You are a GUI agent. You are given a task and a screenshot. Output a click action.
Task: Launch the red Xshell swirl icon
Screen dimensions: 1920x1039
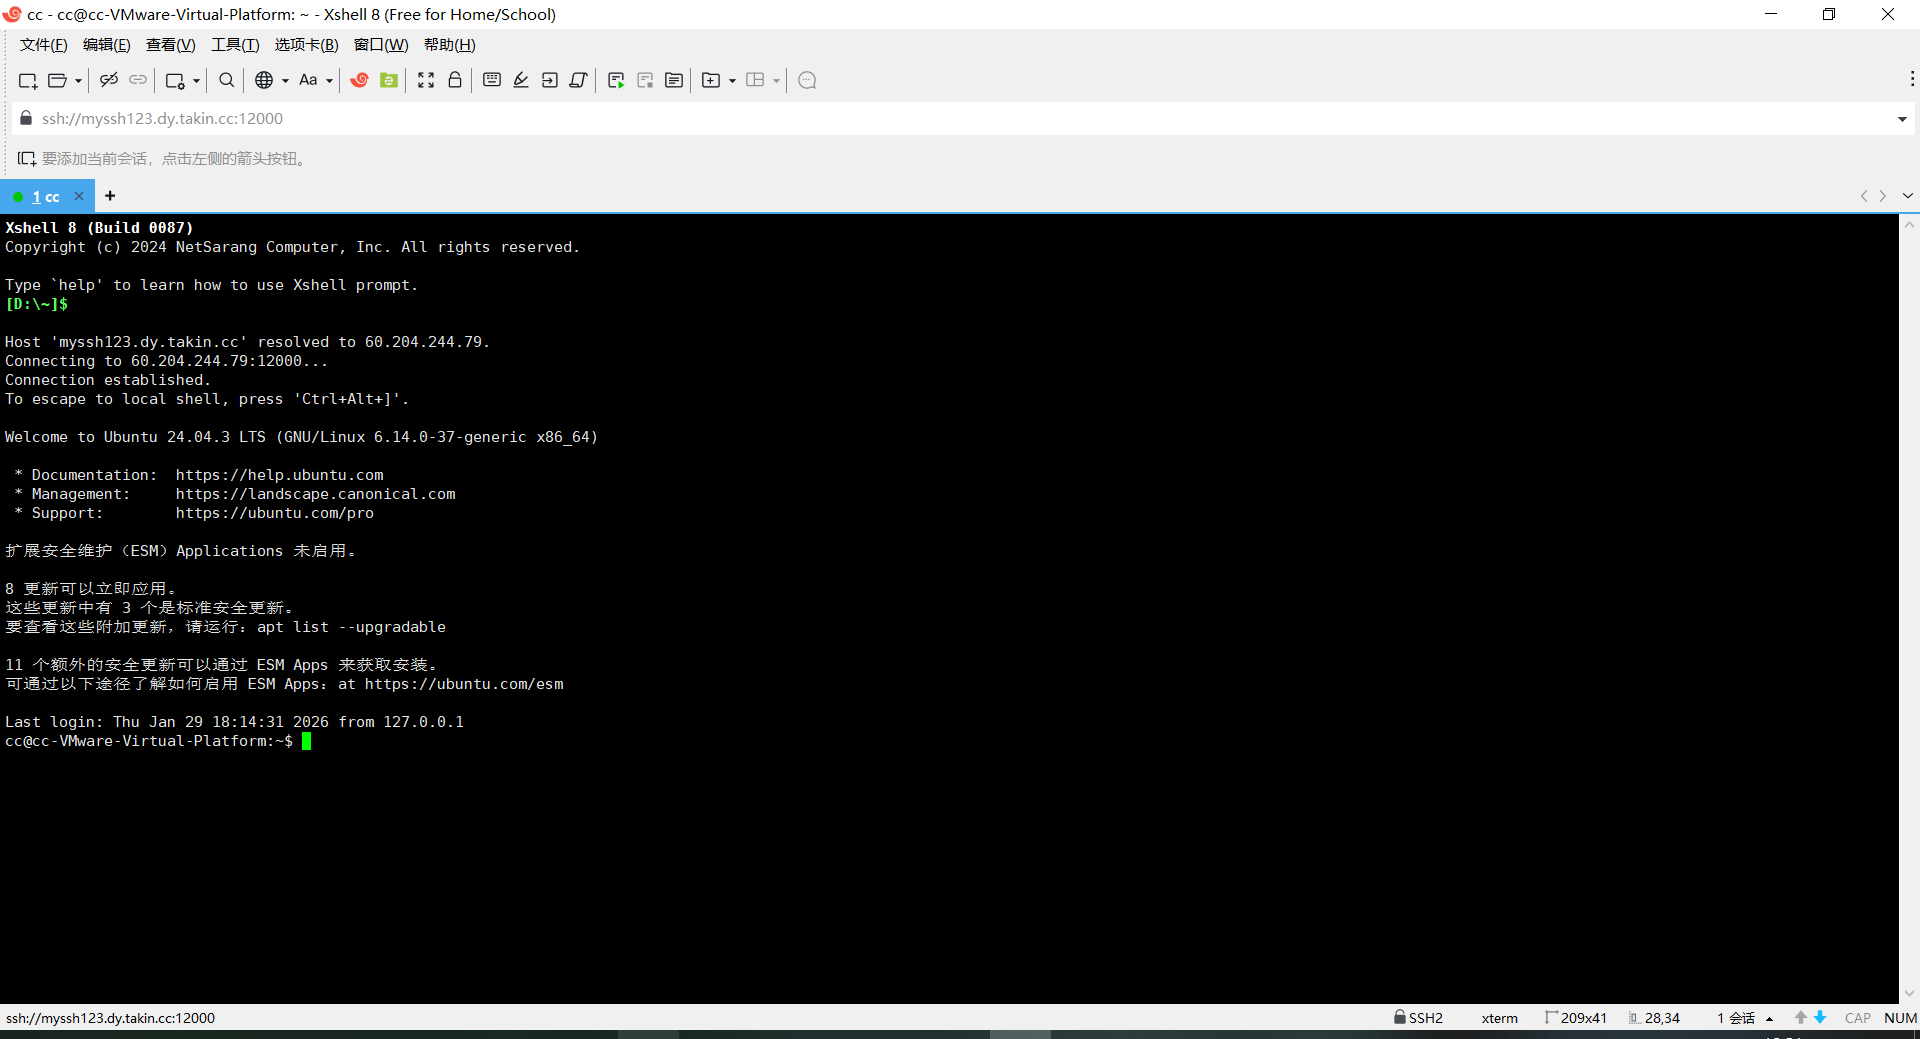(359, 80)
